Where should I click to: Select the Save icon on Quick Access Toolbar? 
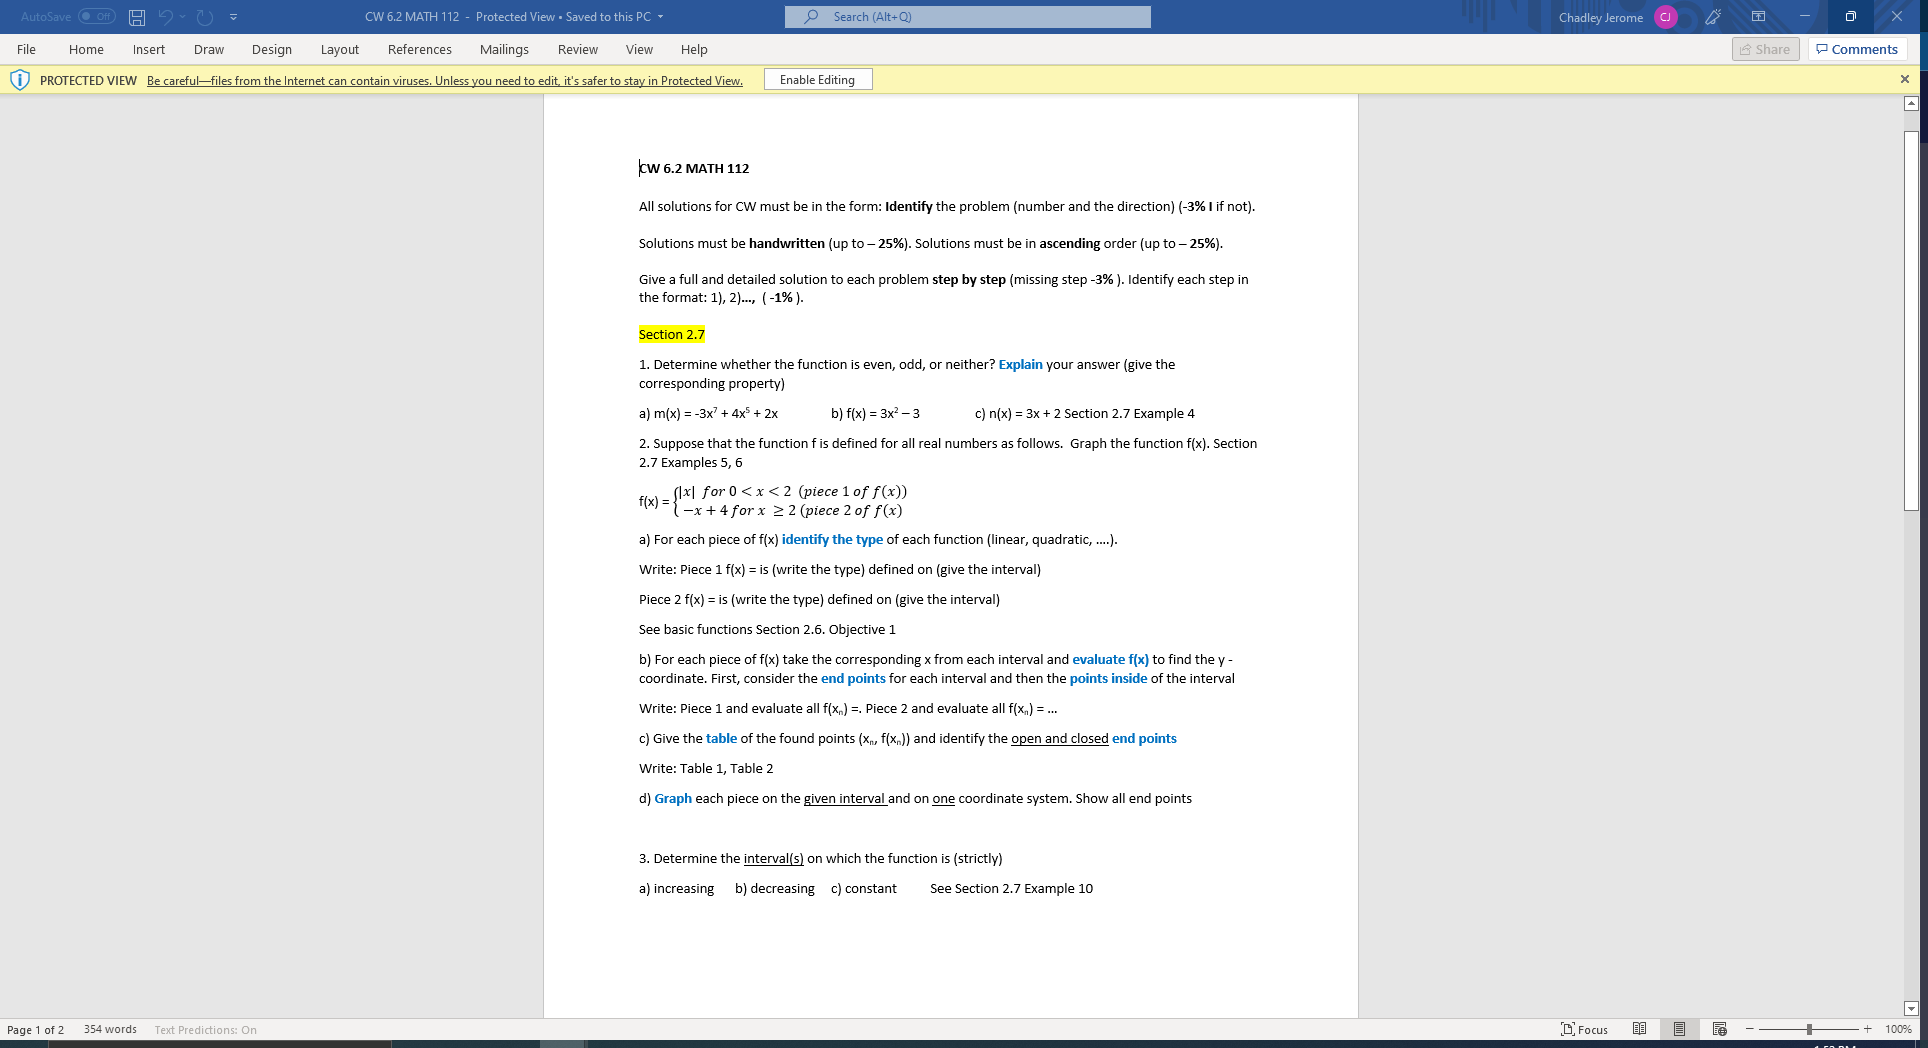tap(135, 16)
